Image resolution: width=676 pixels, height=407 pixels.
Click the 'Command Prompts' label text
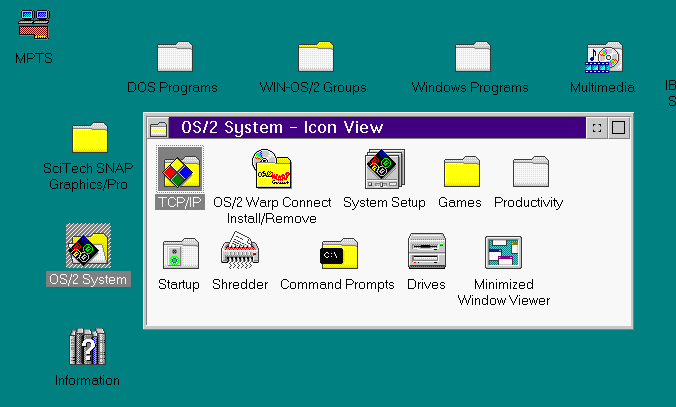tap(337, 285)
